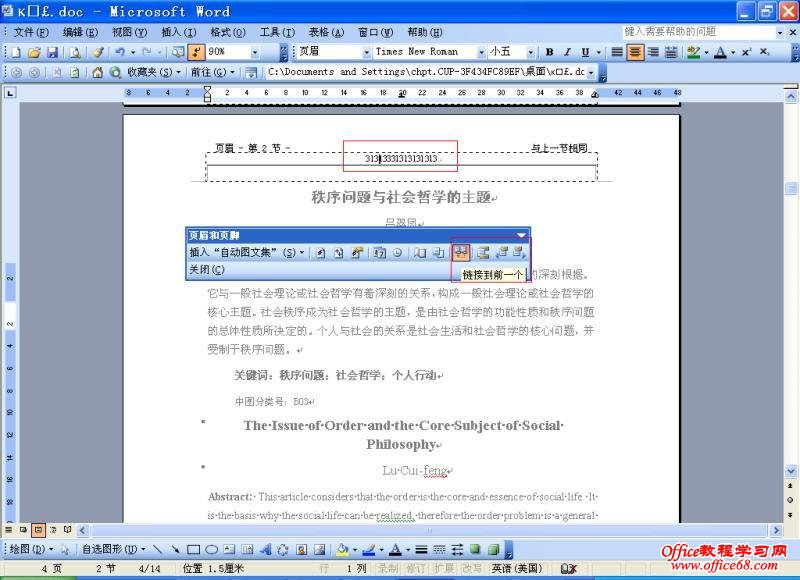Open format page number icon
Image resolution: width=800 pixels, height=580 pixels.
(357, 253)
